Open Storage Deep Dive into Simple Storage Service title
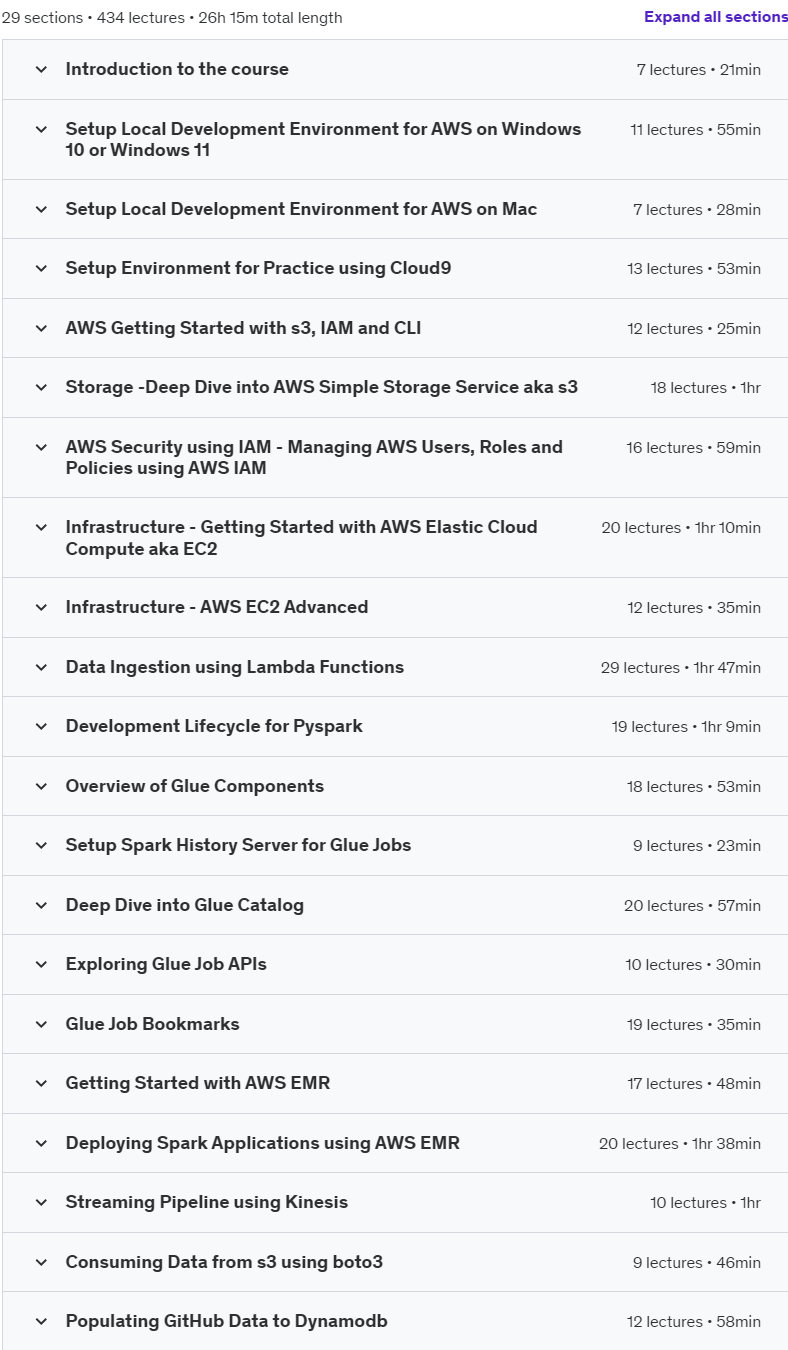This screenshot has width=788, height=1350. (322, 387)
